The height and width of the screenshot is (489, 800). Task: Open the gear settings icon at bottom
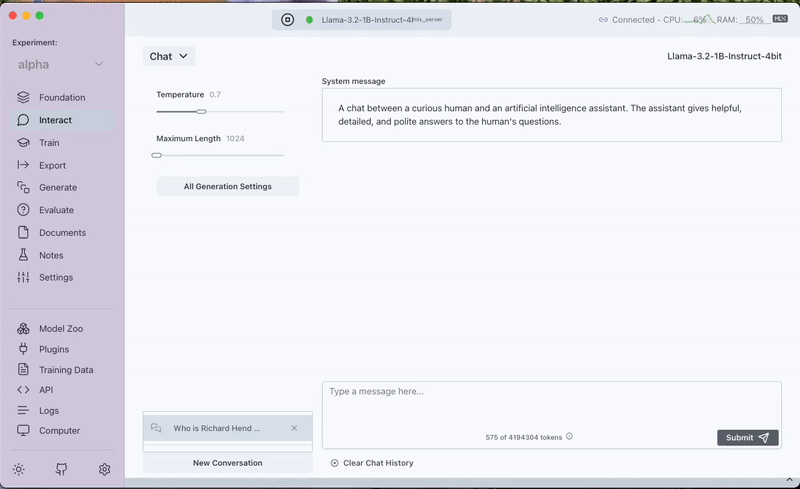tap(104, 469)
